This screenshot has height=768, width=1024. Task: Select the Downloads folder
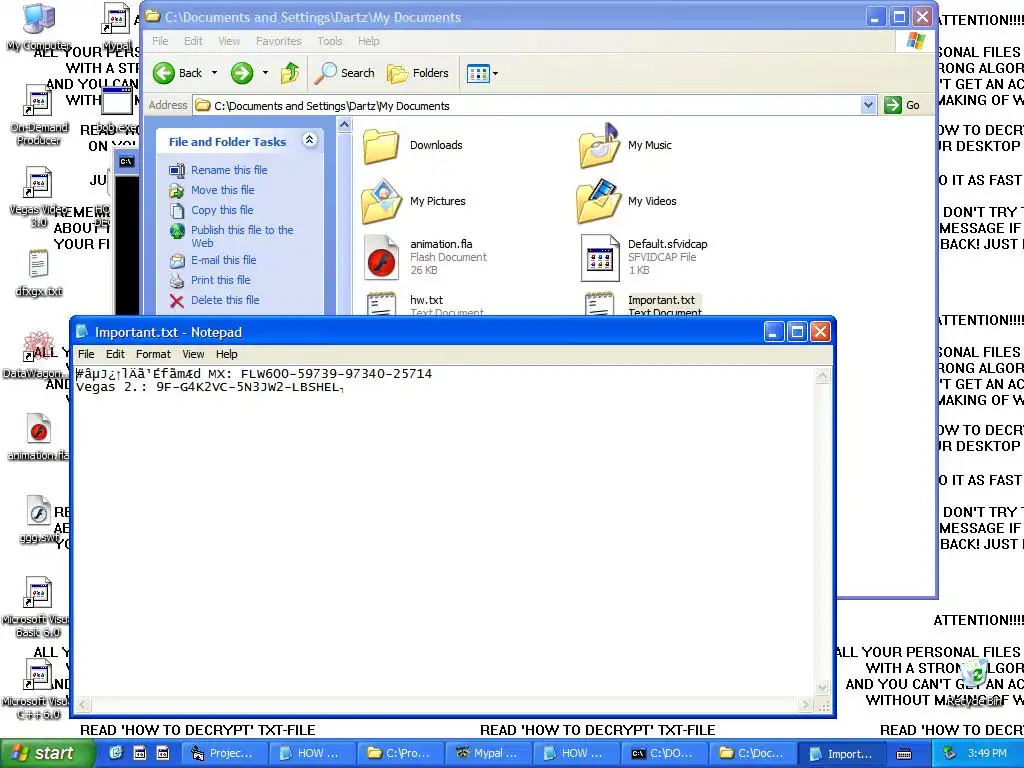coord(413,145)
